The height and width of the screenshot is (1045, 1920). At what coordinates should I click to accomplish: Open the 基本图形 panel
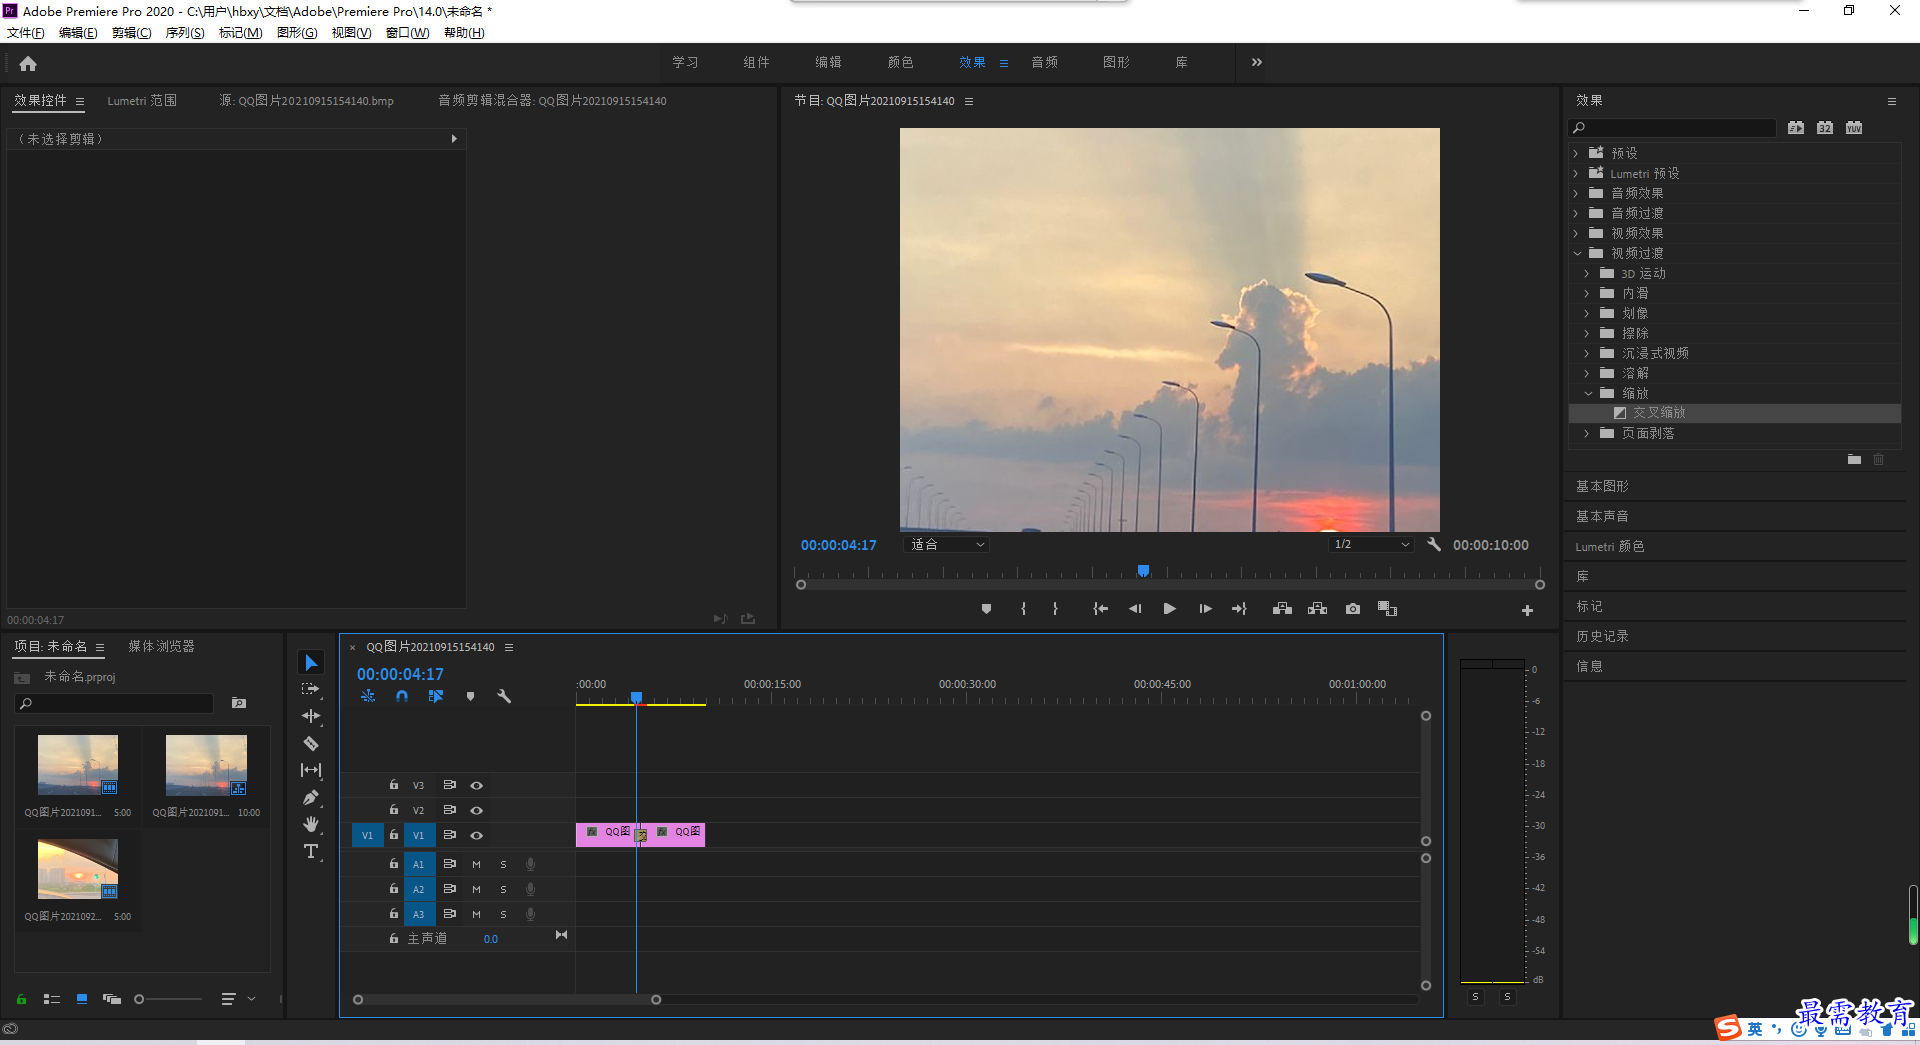pyautogui.click(x=1602, y=486)
